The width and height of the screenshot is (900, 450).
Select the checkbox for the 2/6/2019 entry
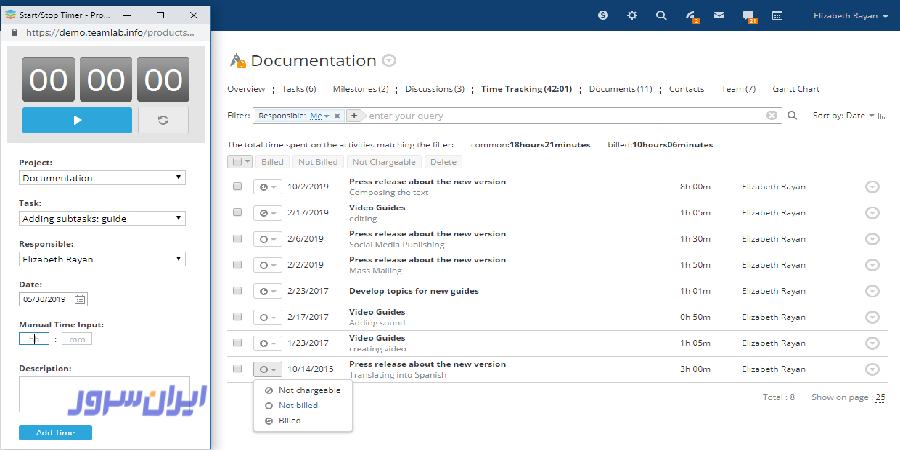click(x=237, y=239)
